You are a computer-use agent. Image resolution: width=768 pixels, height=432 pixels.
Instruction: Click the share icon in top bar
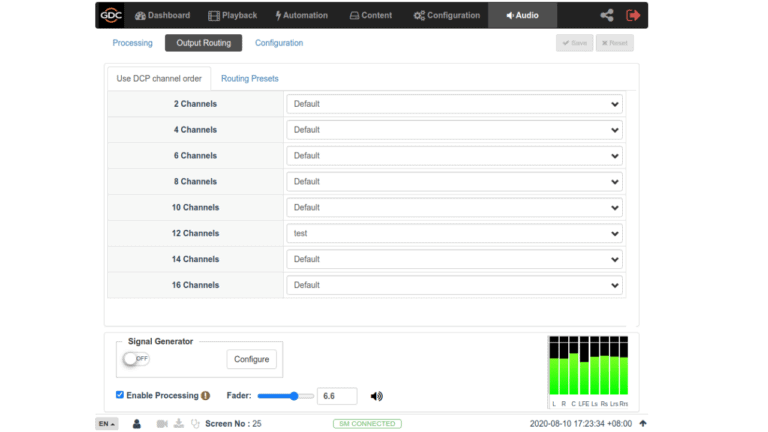tap(607, 15)
